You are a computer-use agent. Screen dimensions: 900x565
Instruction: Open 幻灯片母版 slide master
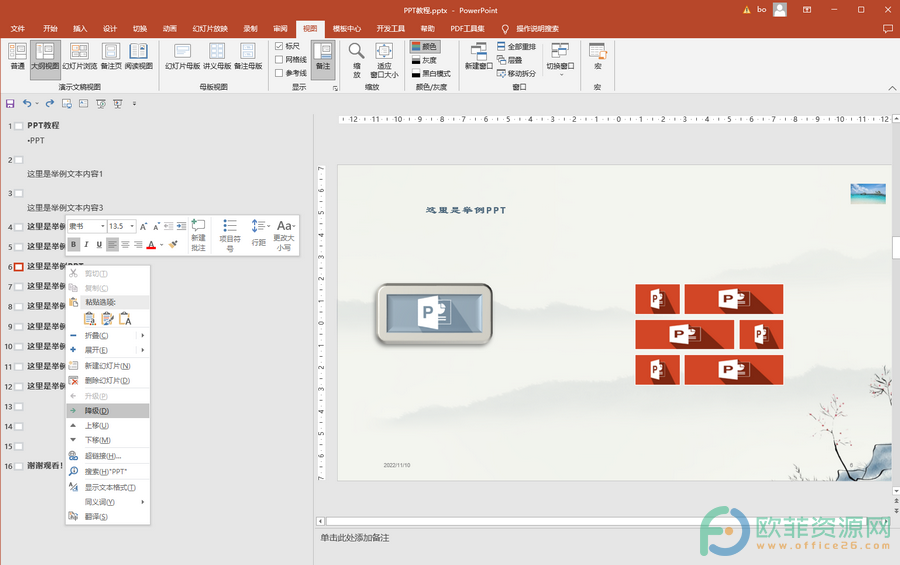pos(183,56)
